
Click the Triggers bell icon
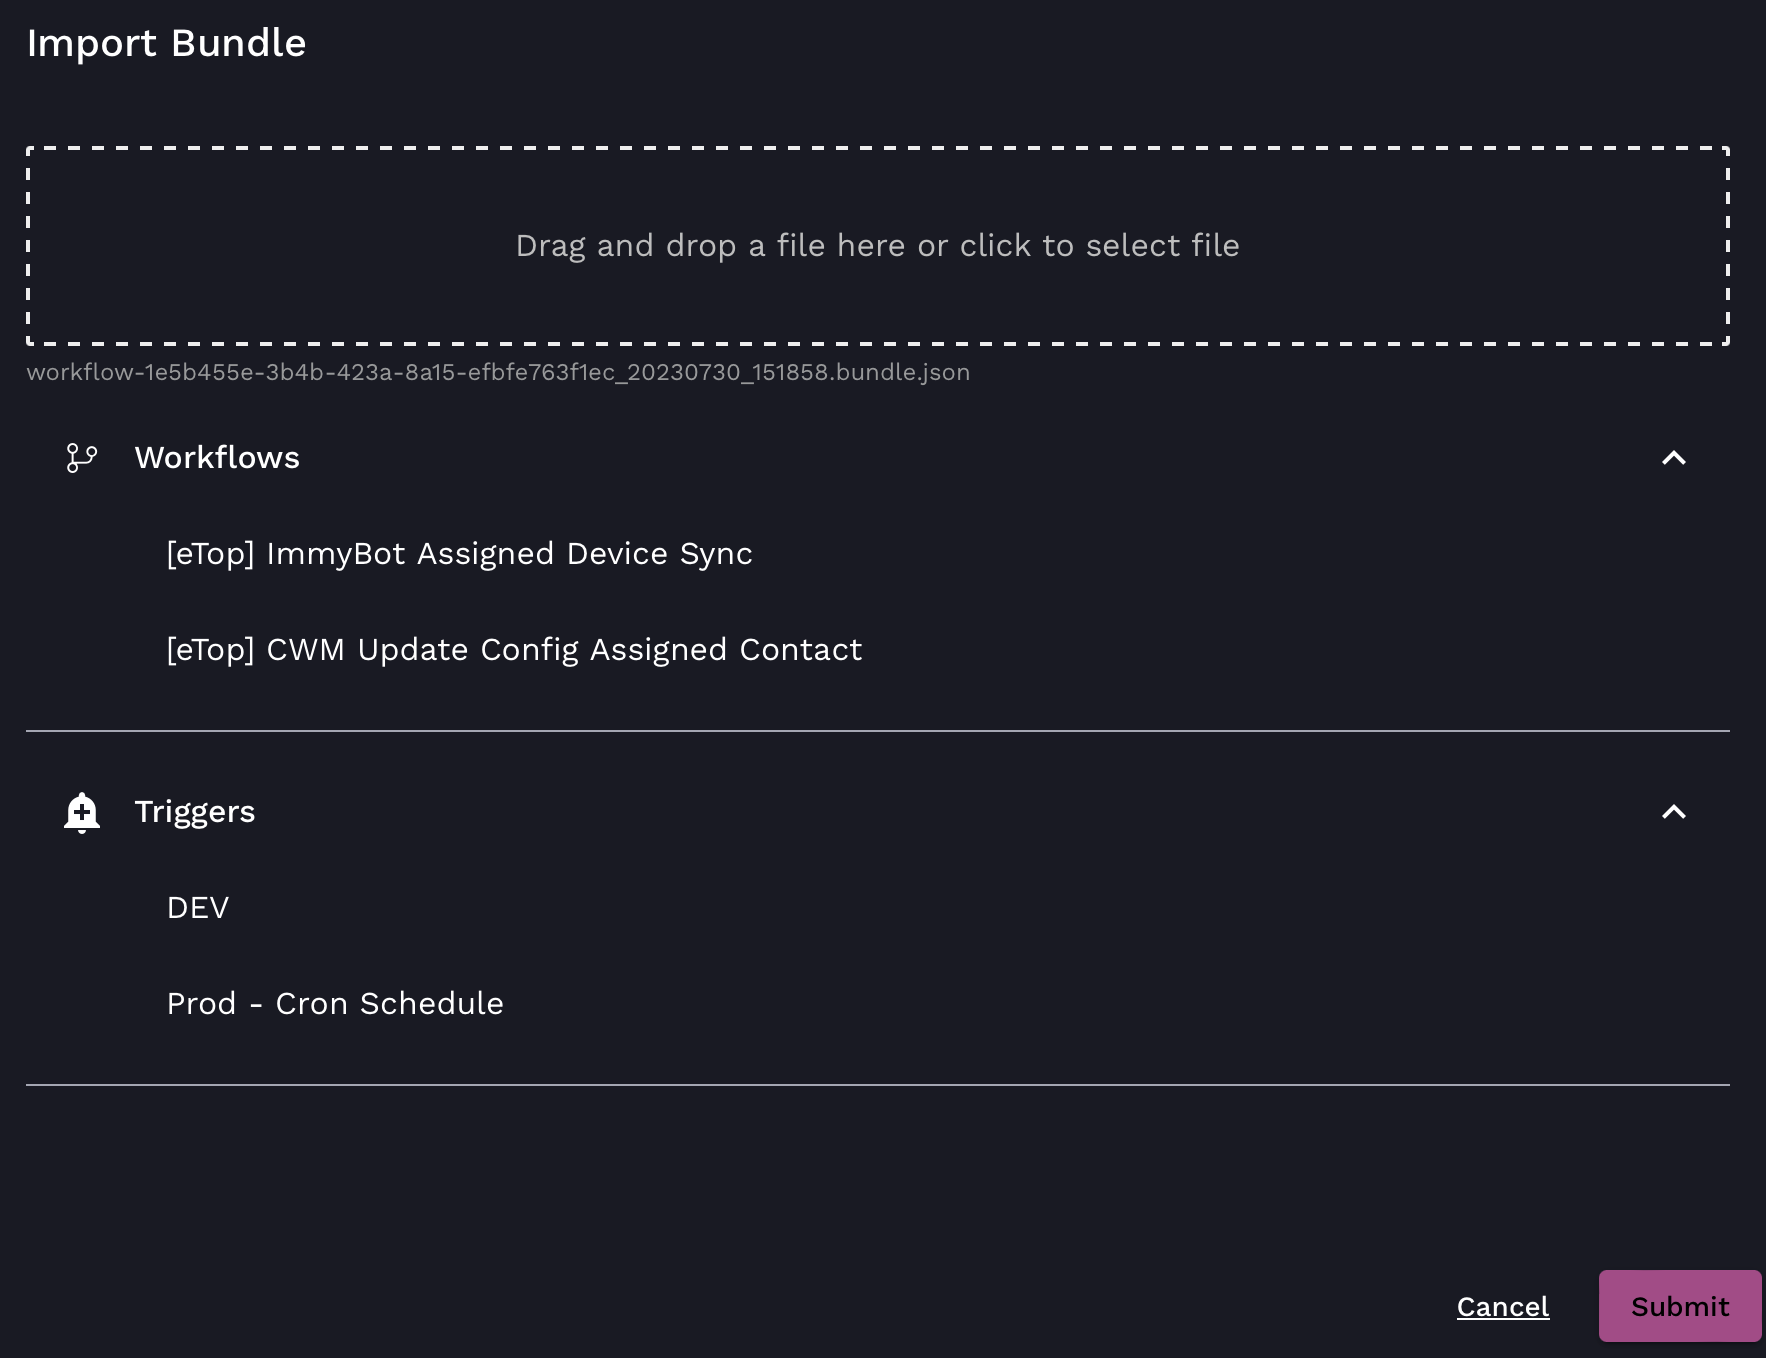point(81,812)
